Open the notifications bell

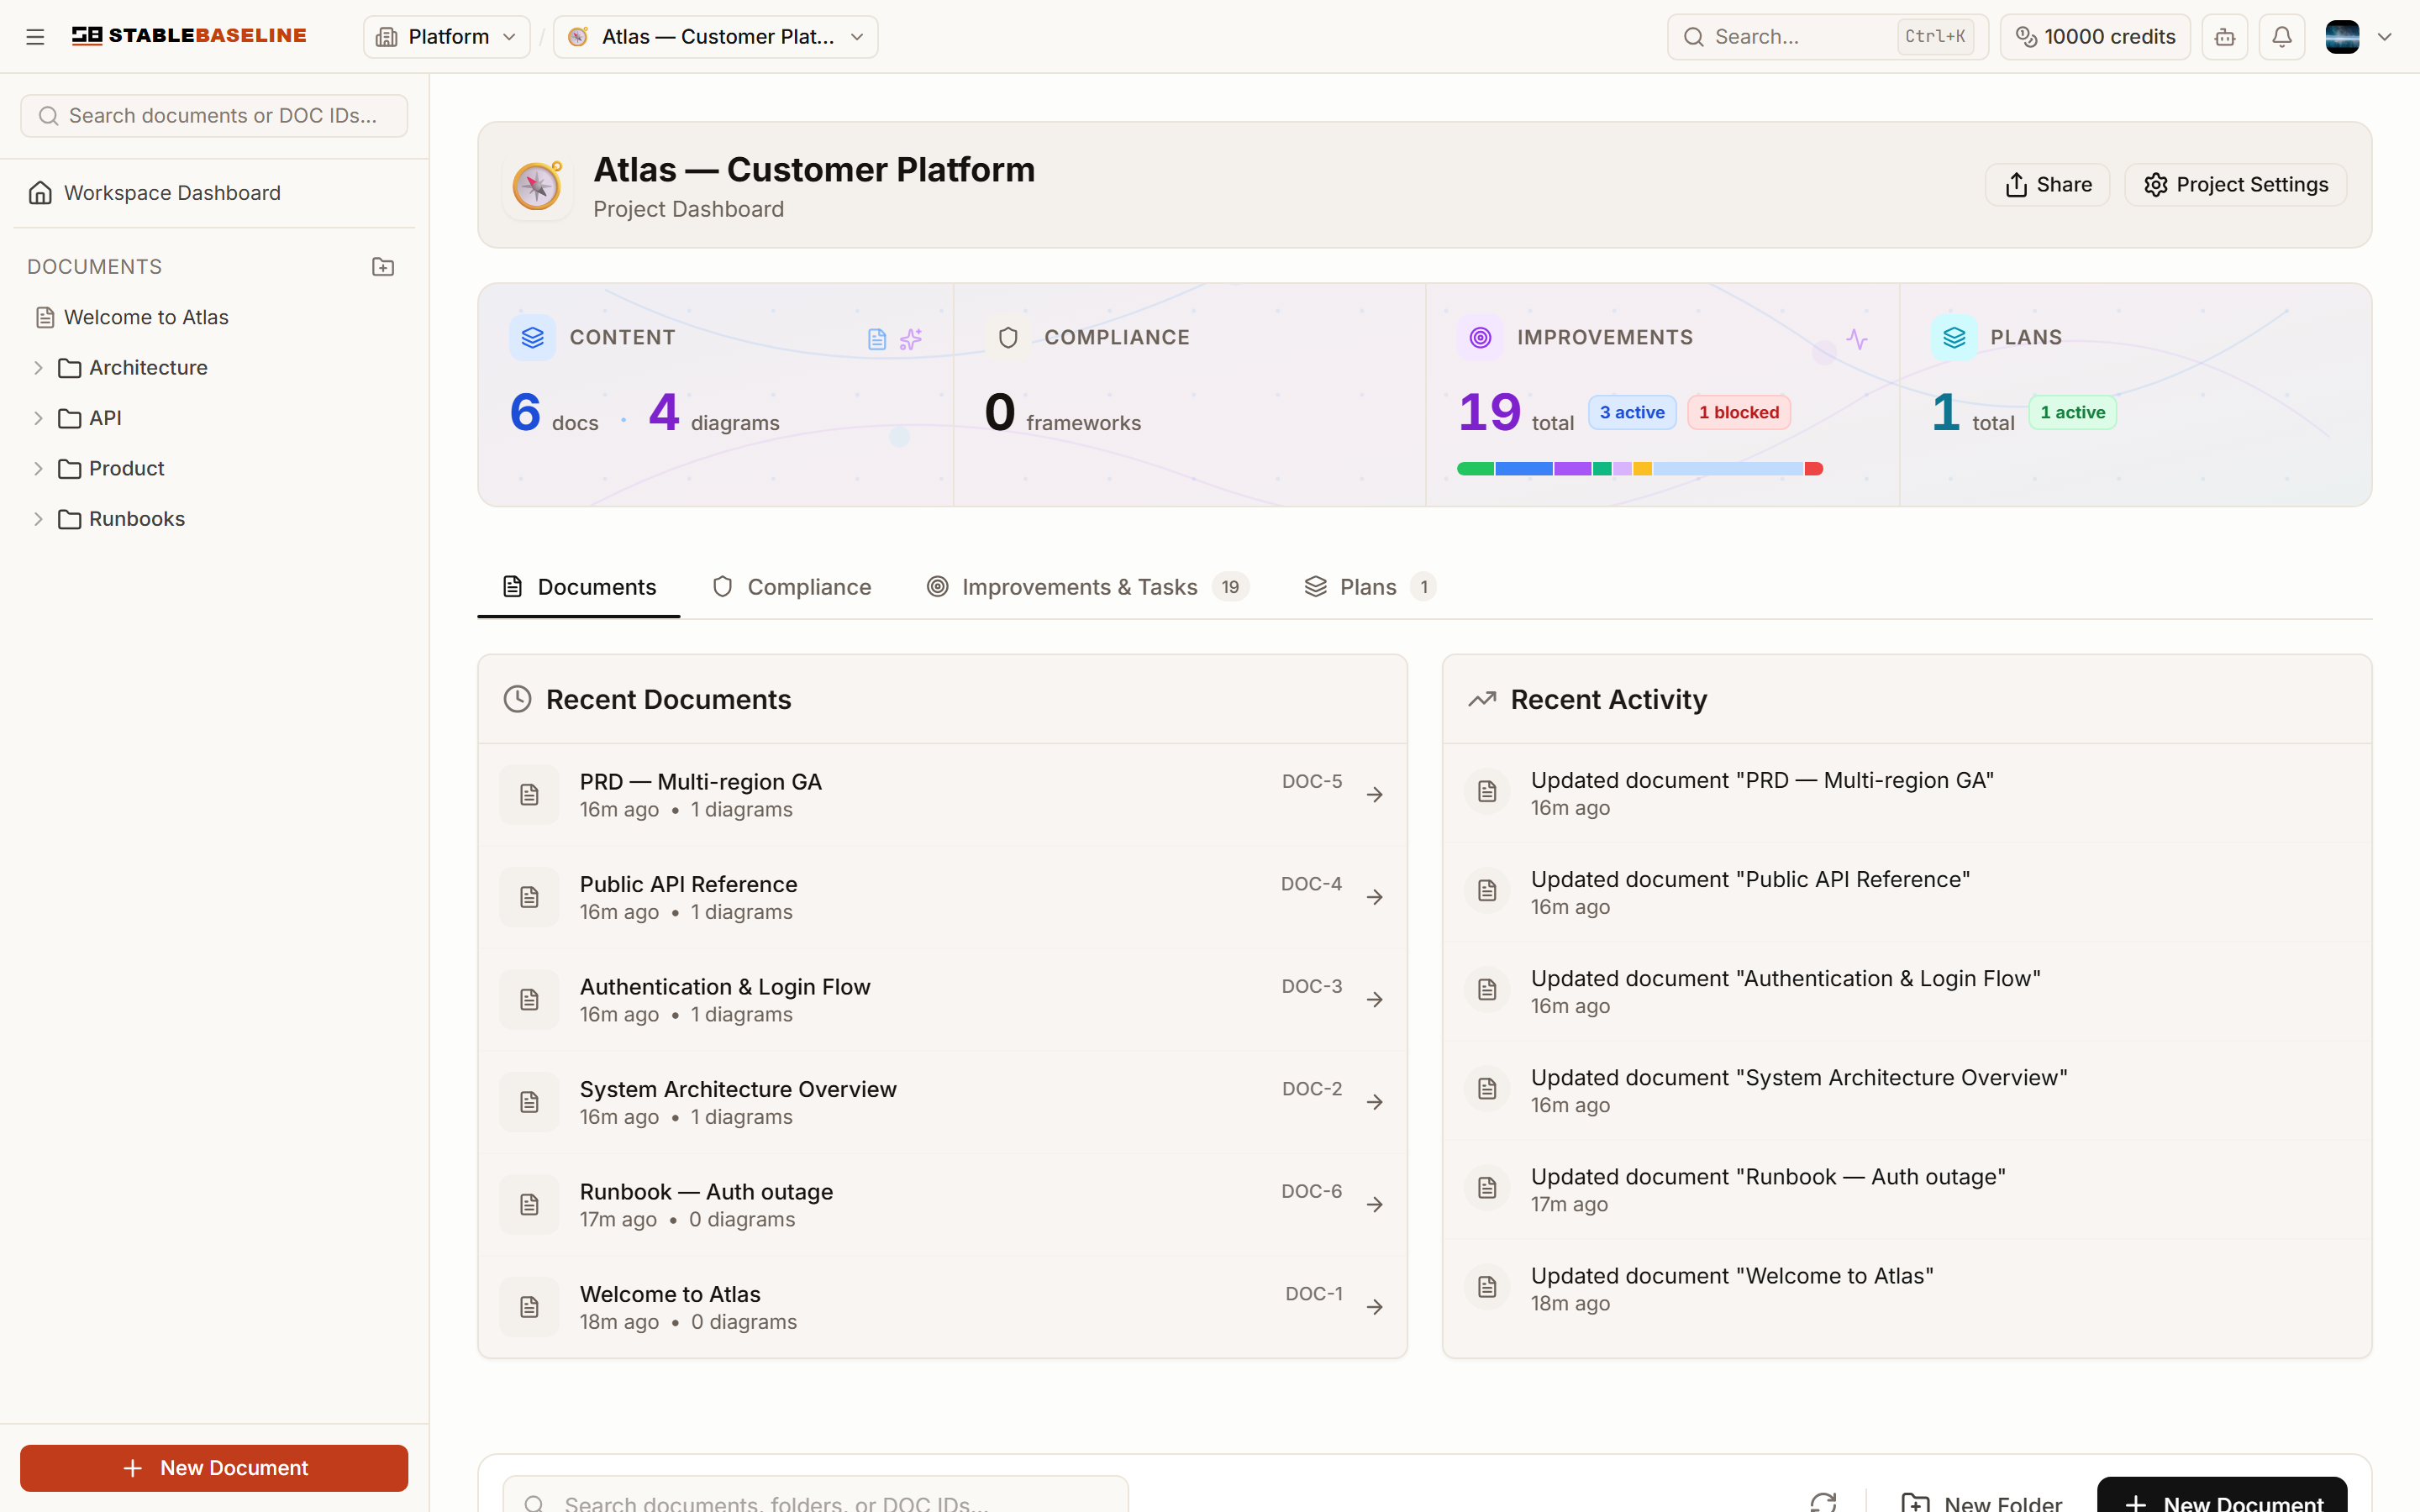tap(2282, 37)
